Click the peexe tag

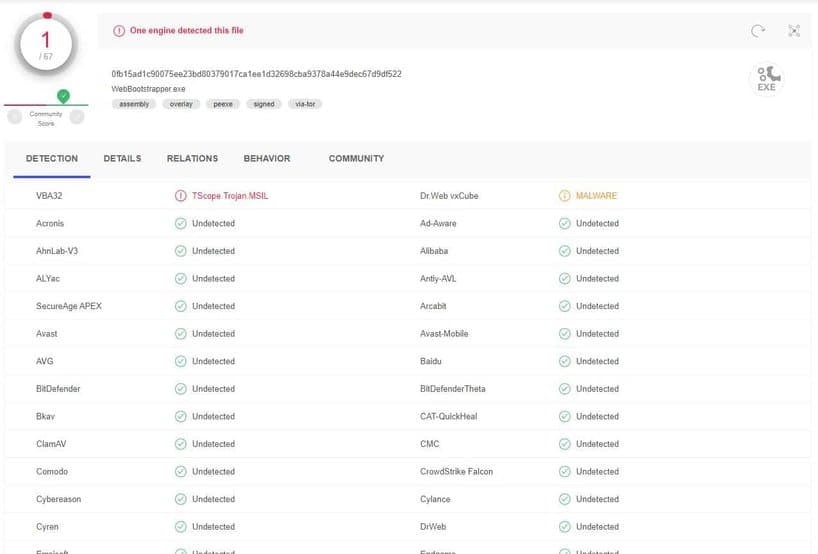pyautogui.click(x=223, y=104)
